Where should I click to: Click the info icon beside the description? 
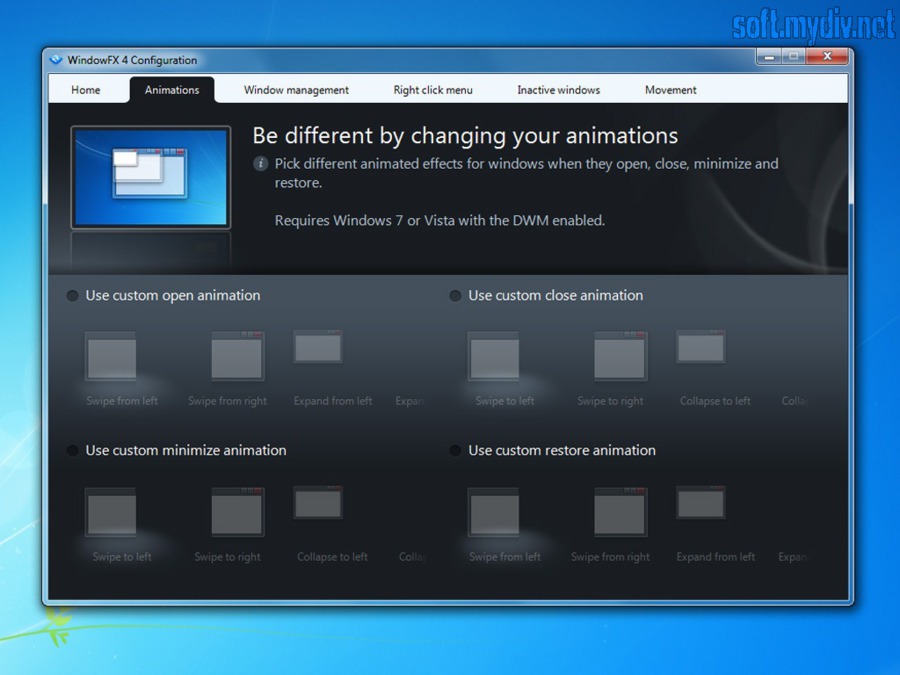(261, 164)
